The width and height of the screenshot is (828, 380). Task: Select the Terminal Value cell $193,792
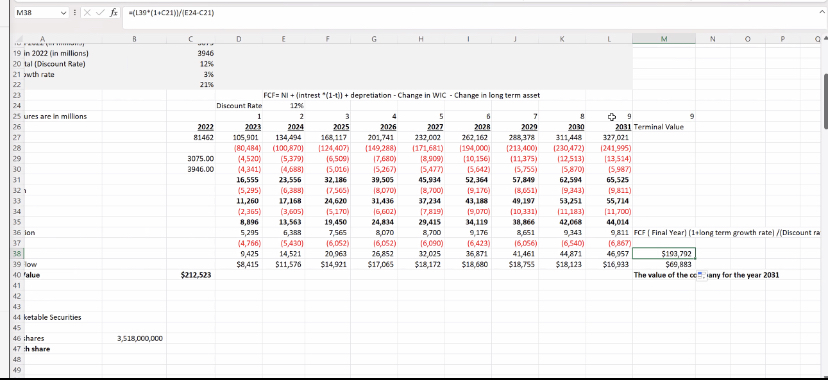664,254
